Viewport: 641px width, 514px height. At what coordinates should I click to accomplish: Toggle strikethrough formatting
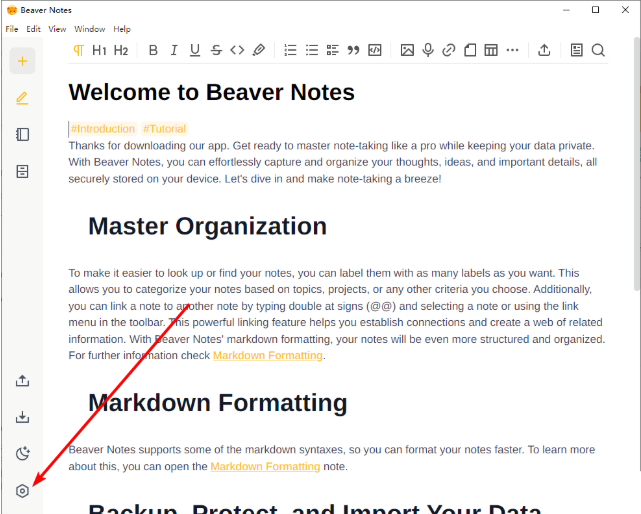(x=216, y=50)
